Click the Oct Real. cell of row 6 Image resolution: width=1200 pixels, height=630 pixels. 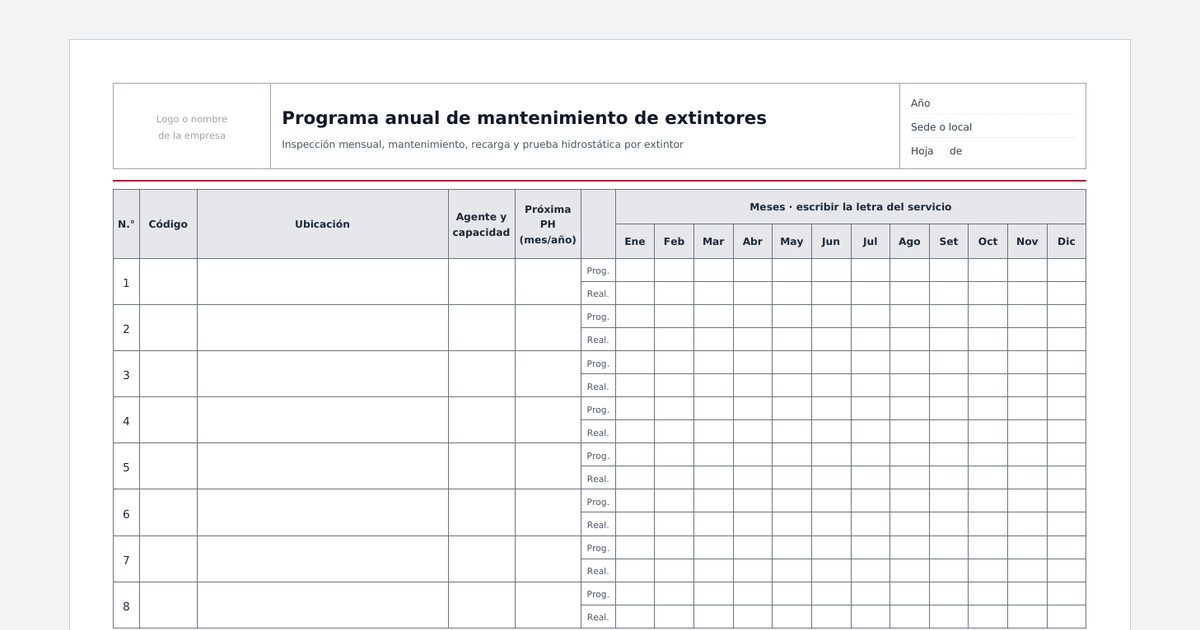click(988, 525)
